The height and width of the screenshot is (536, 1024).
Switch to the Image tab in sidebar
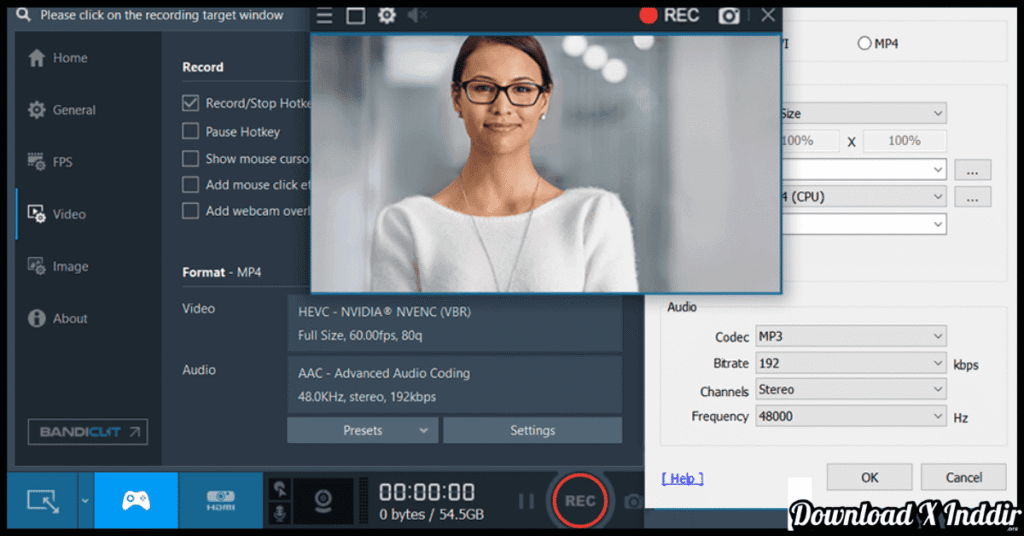[x=69, y=266]
